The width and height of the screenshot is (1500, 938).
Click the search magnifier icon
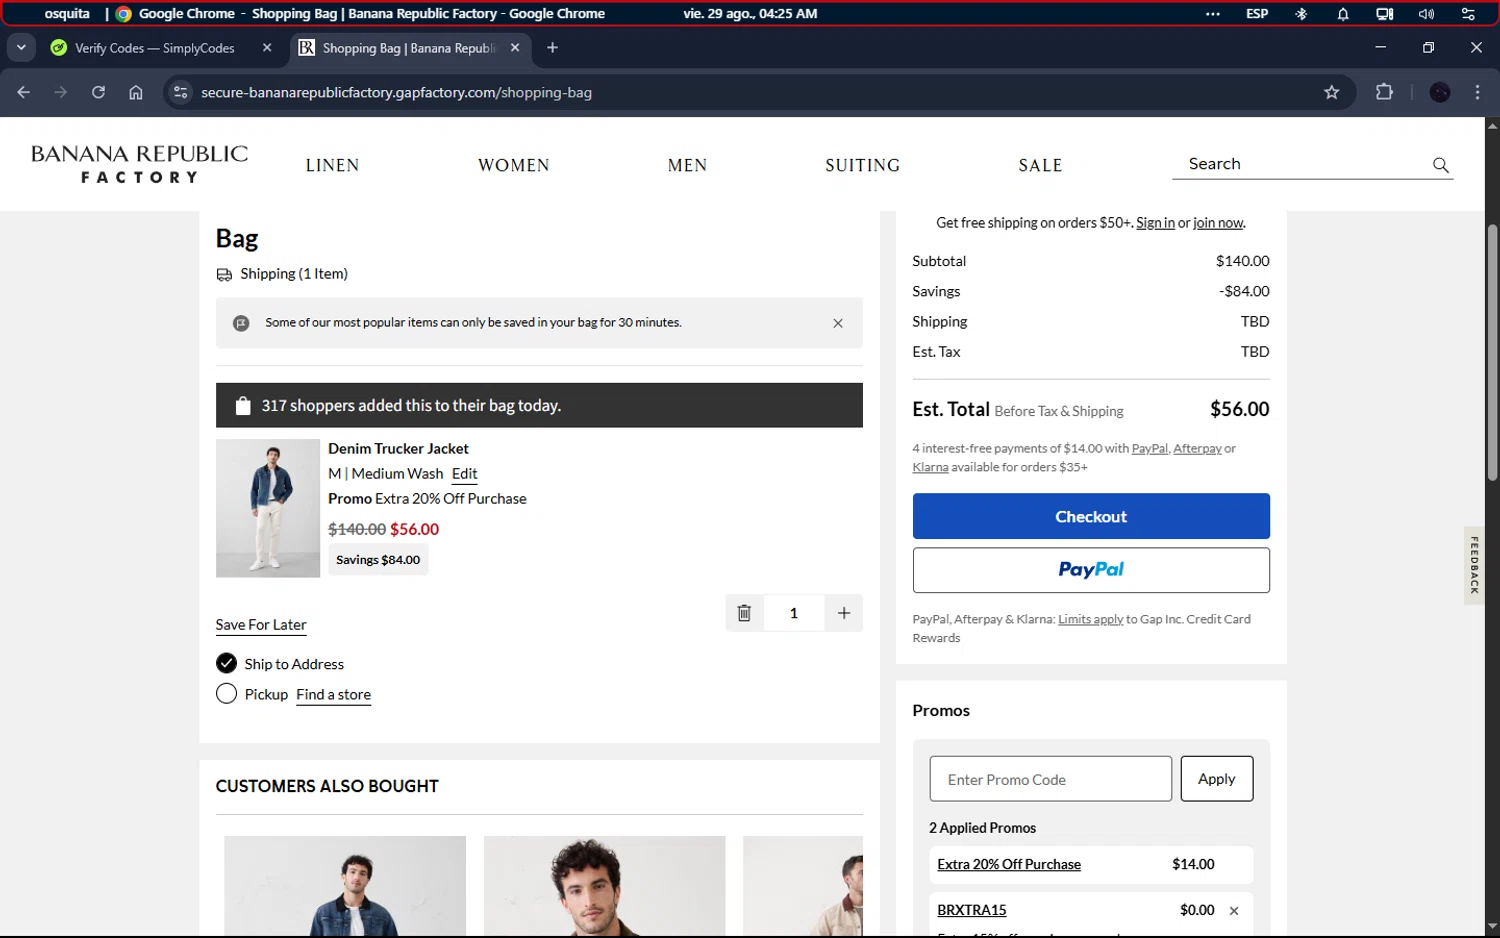pos(1440,165)
